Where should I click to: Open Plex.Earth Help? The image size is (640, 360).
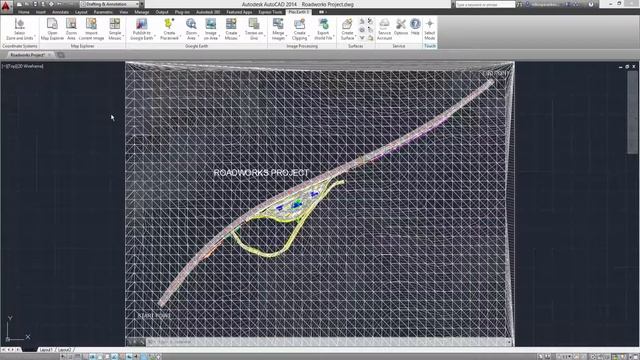pyautogui.click(x=415, y=27)
